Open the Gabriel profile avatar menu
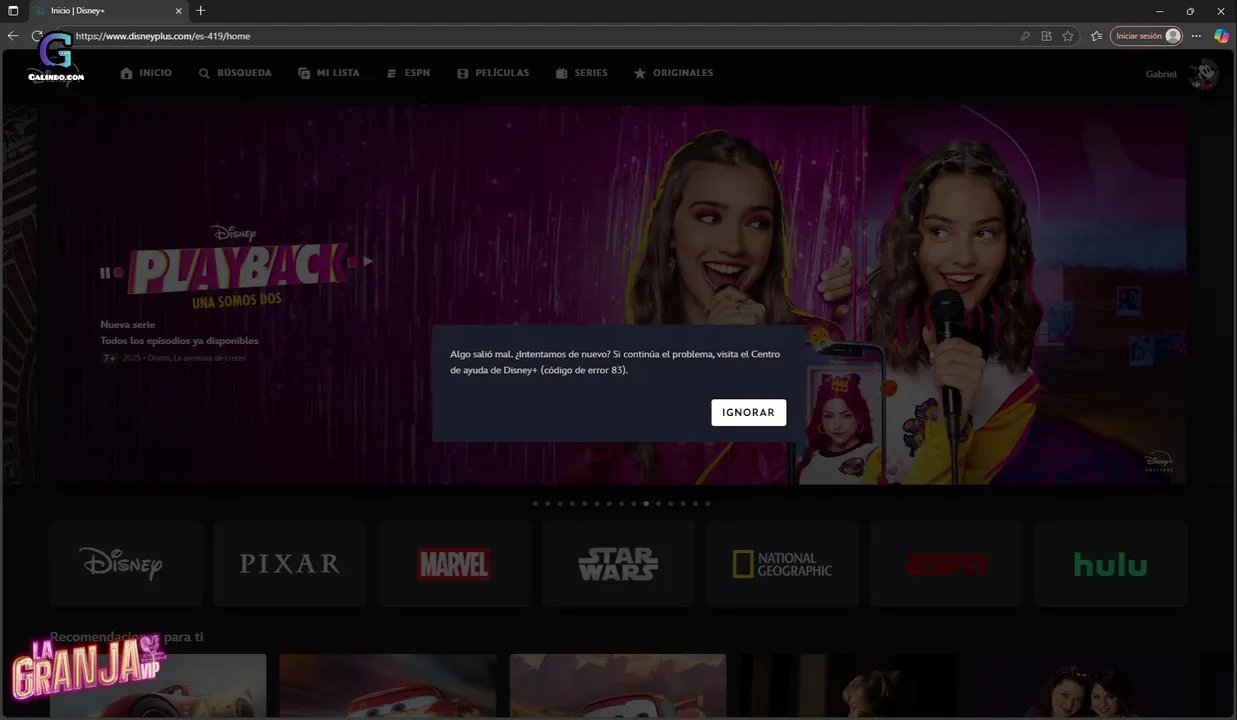Screen dimensions: 1237x720 1203,74
